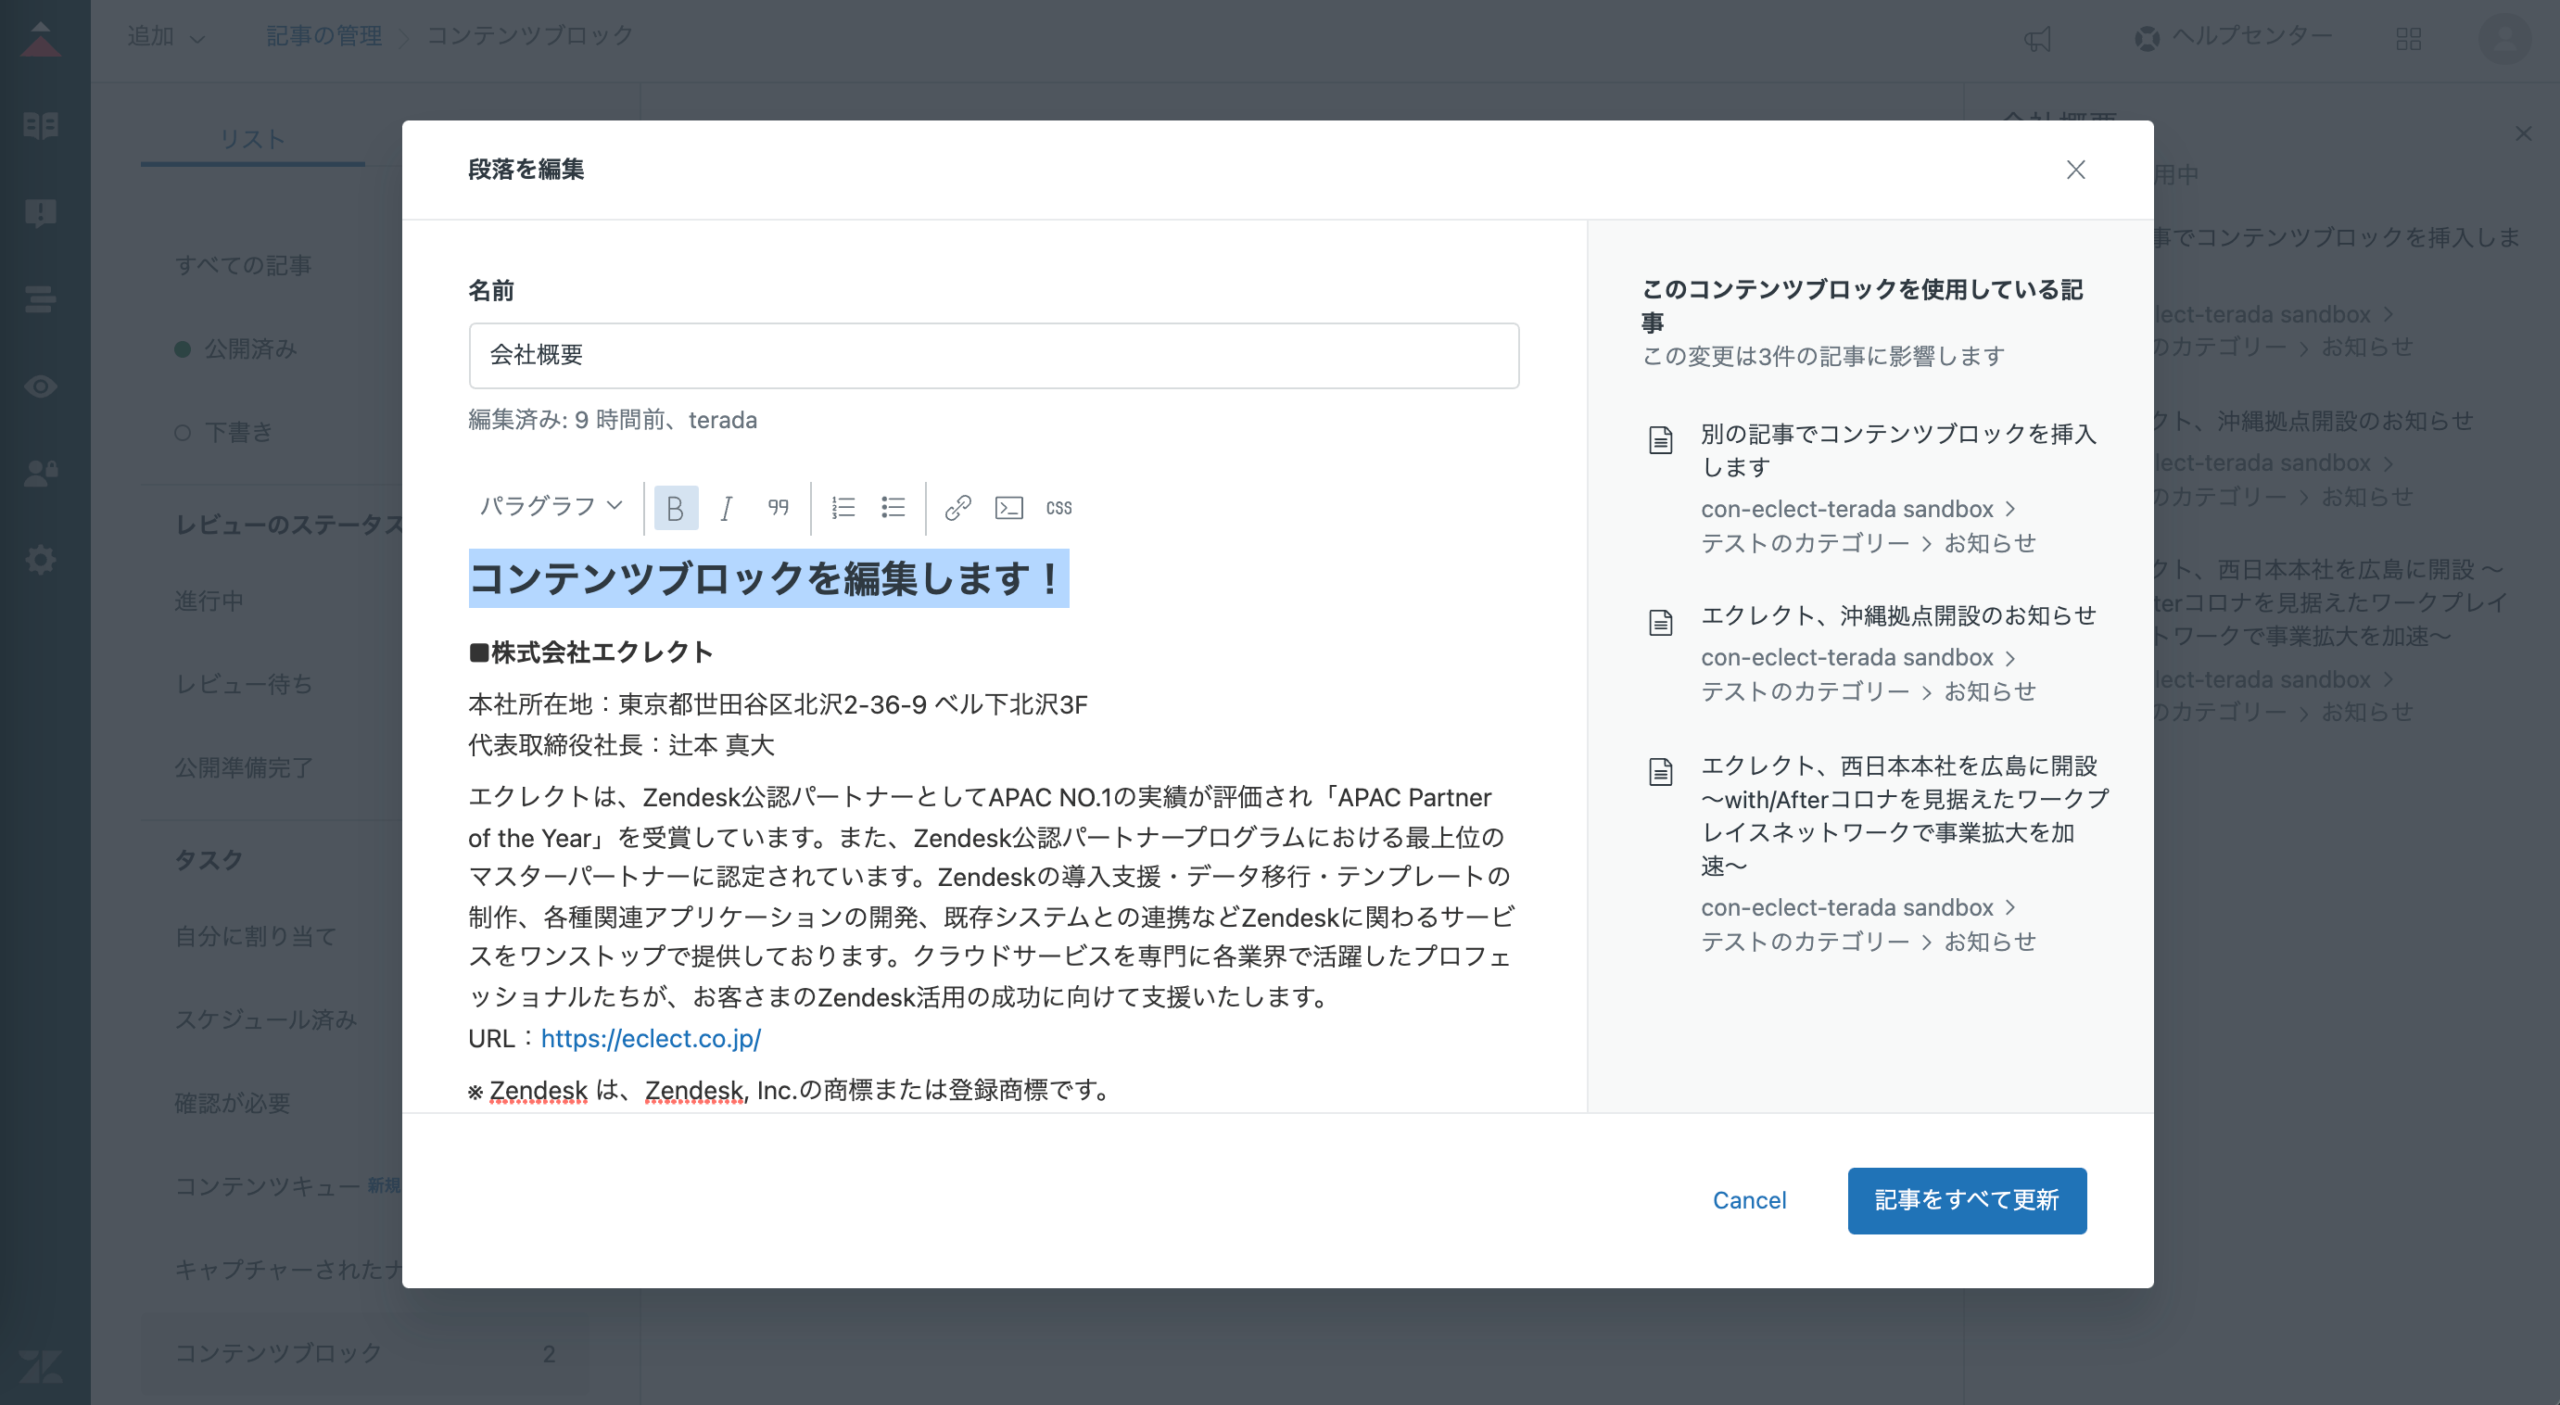2560x1405 pixels.
Task: Select 下書き filter in sidebar
Action: point(238,433)
